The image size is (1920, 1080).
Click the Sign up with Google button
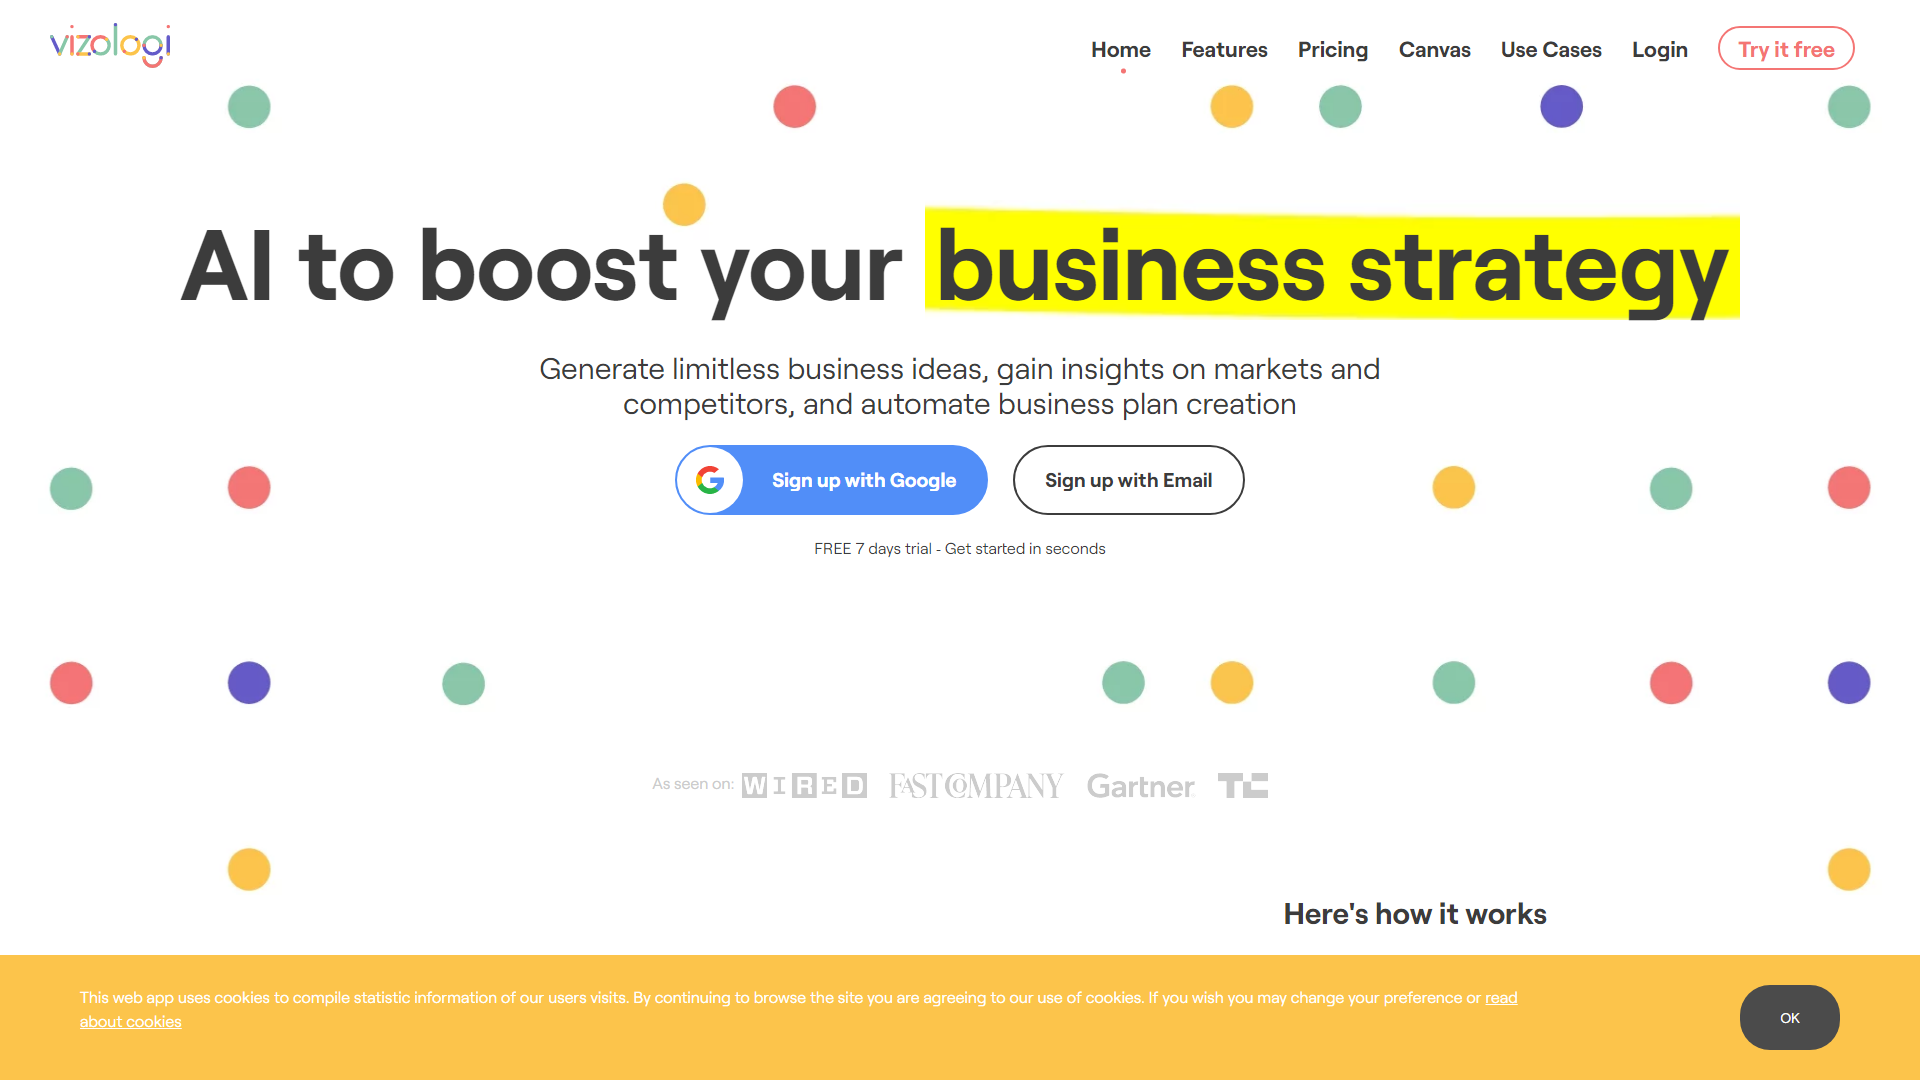click(x=833, y=480)
